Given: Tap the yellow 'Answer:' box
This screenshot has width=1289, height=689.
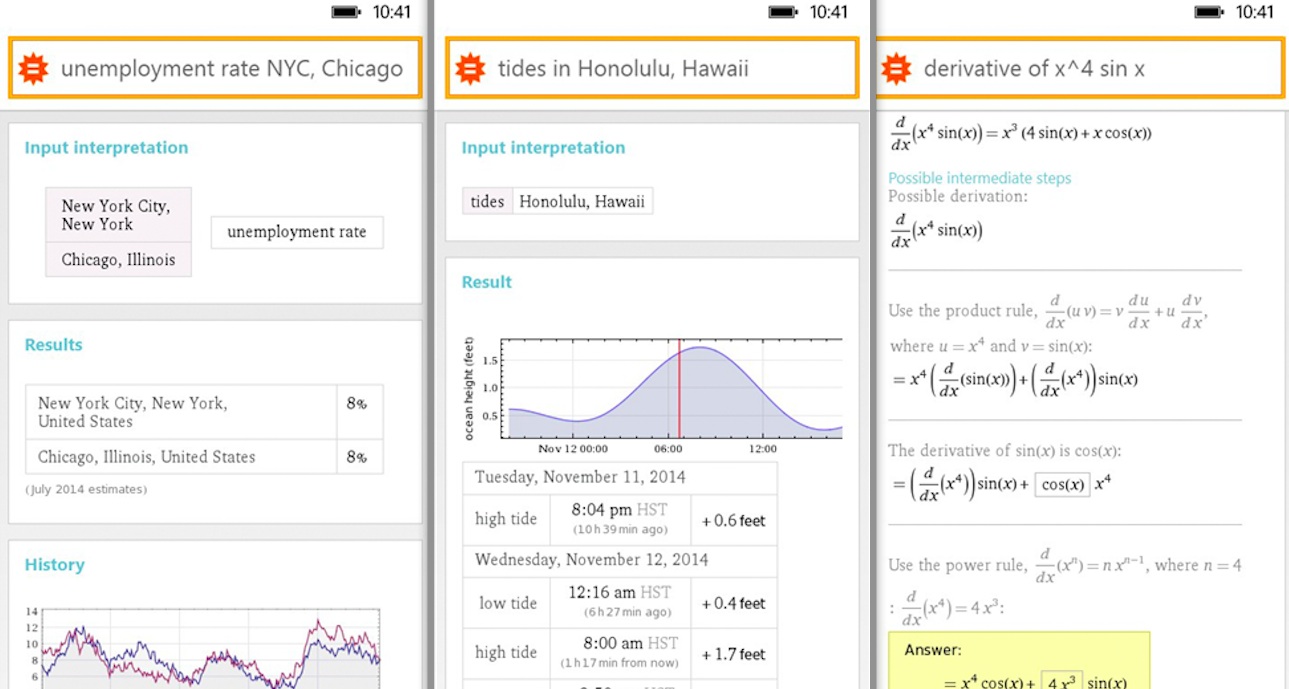Looking at the screenshot, I should click(1019, 661).
